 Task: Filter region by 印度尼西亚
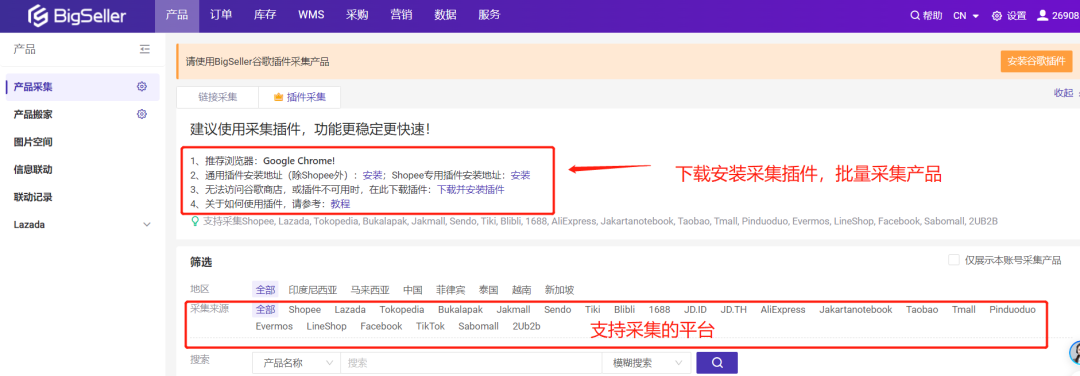pos(313,290)
